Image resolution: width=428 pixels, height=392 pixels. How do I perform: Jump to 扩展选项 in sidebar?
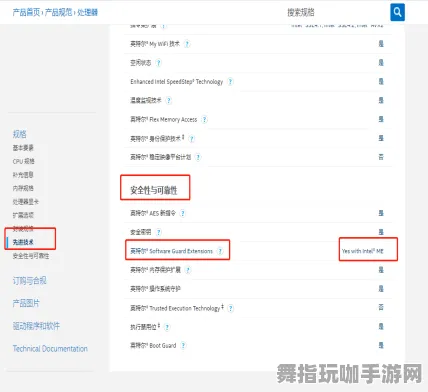tap(23, 215)
